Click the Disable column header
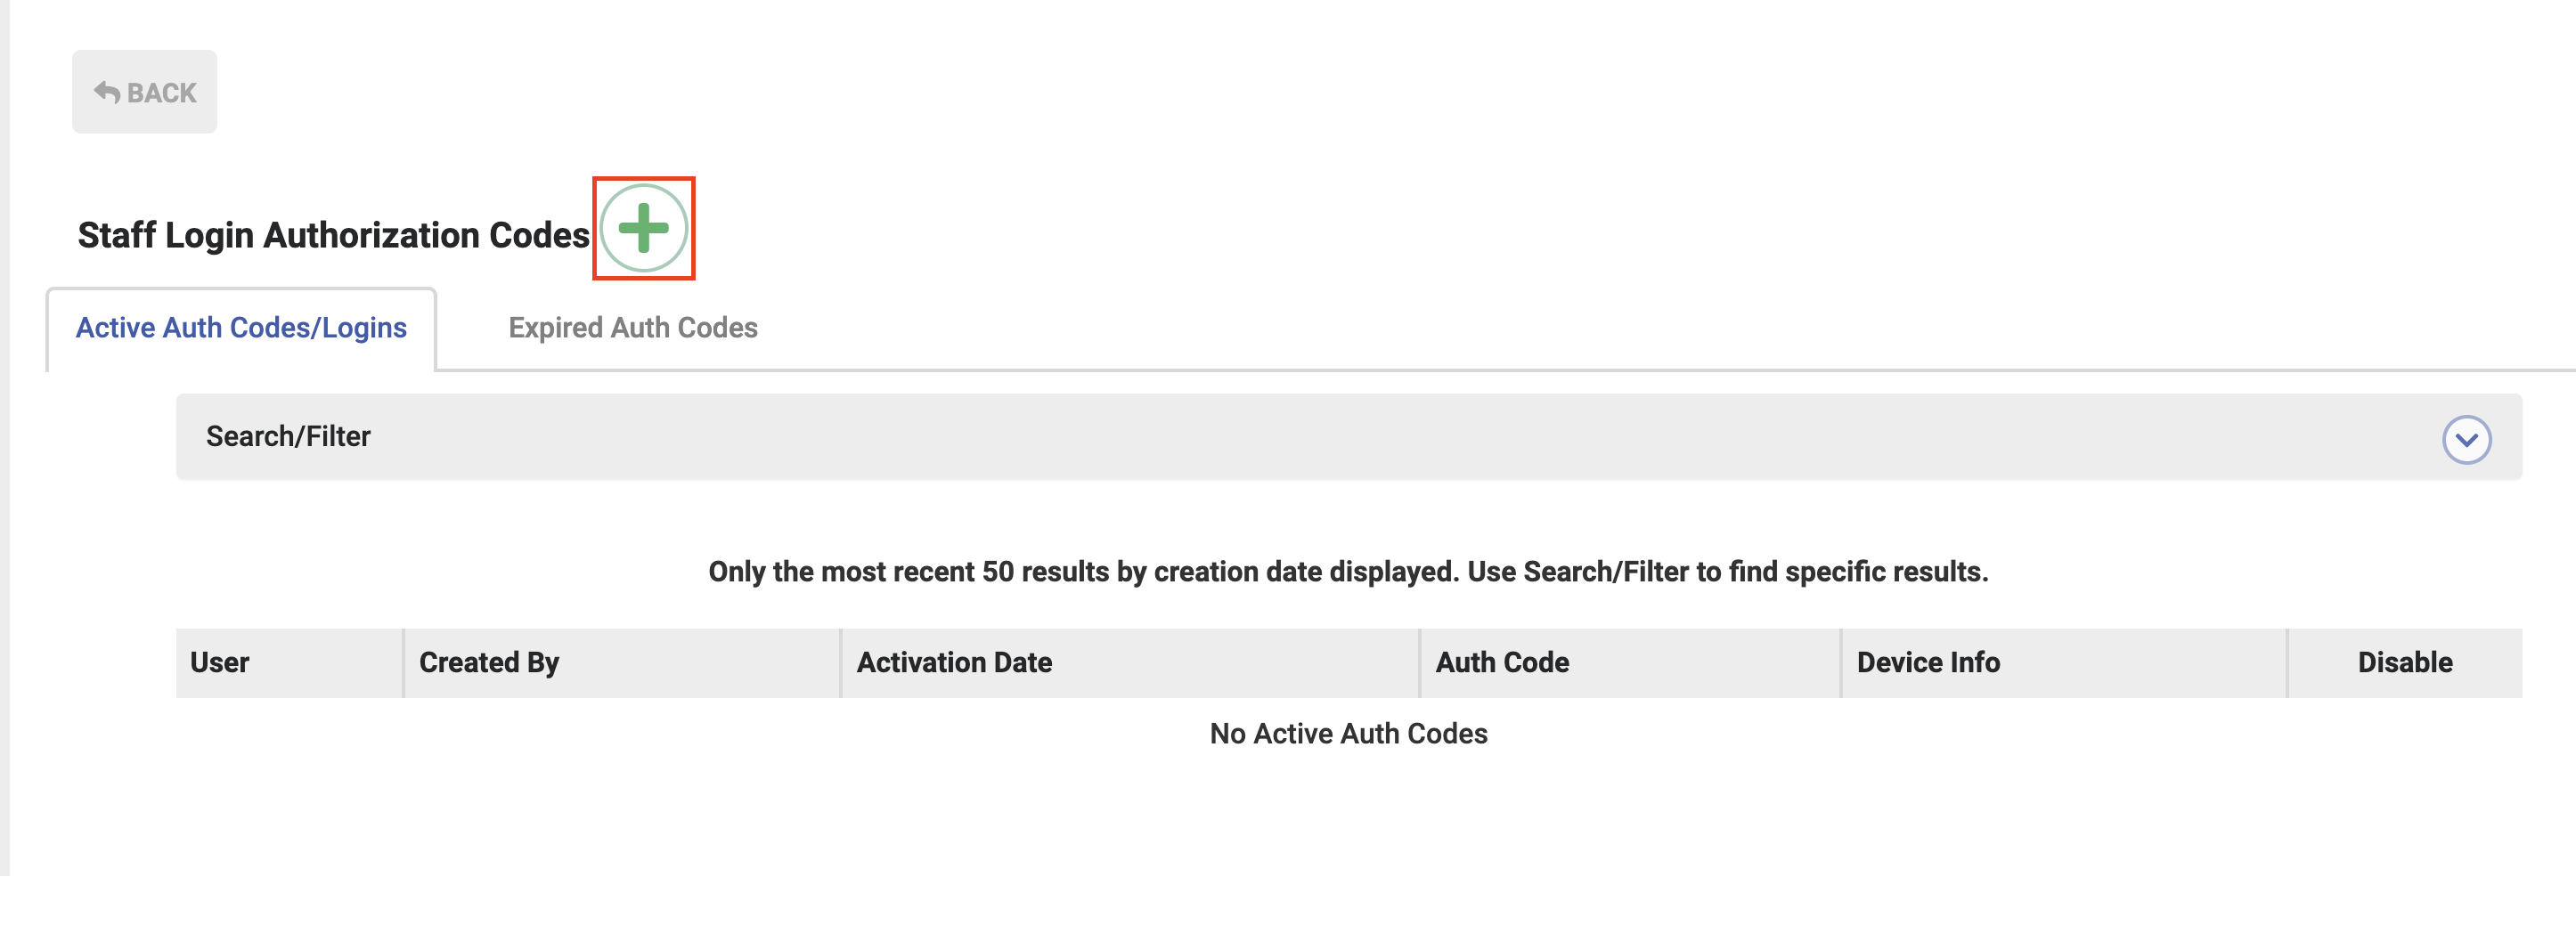 (x=2405, y=662)
